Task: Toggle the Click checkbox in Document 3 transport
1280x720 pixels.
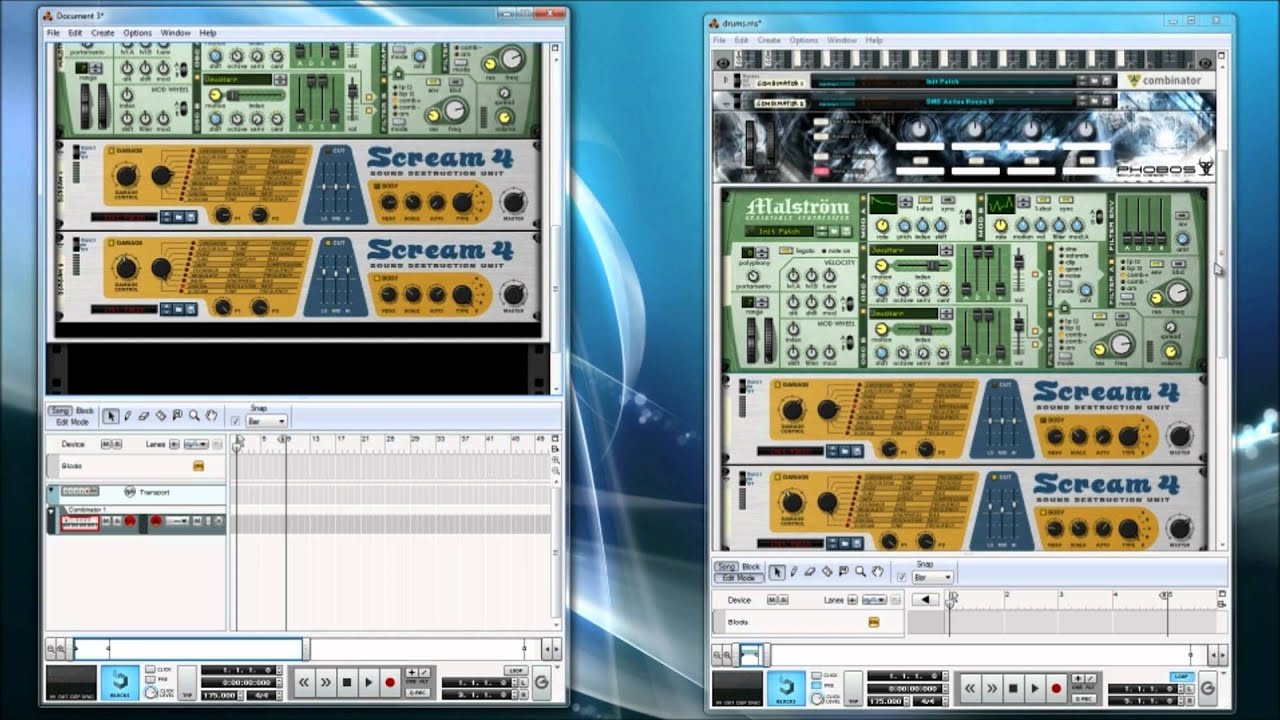Action: click(x=150, y=669)
